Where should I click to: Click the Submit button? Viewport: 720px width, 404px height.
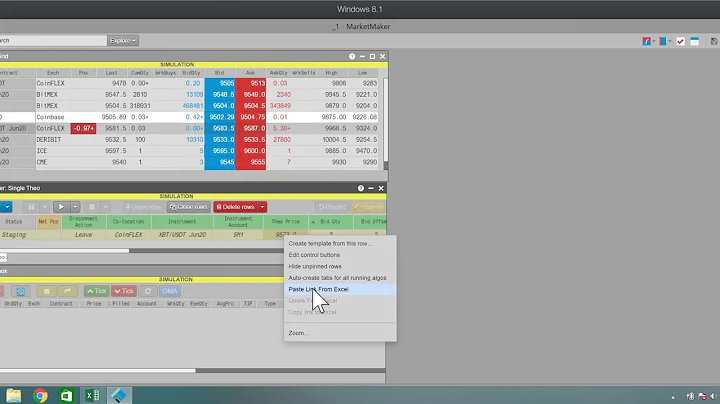(x=367, y=207)
